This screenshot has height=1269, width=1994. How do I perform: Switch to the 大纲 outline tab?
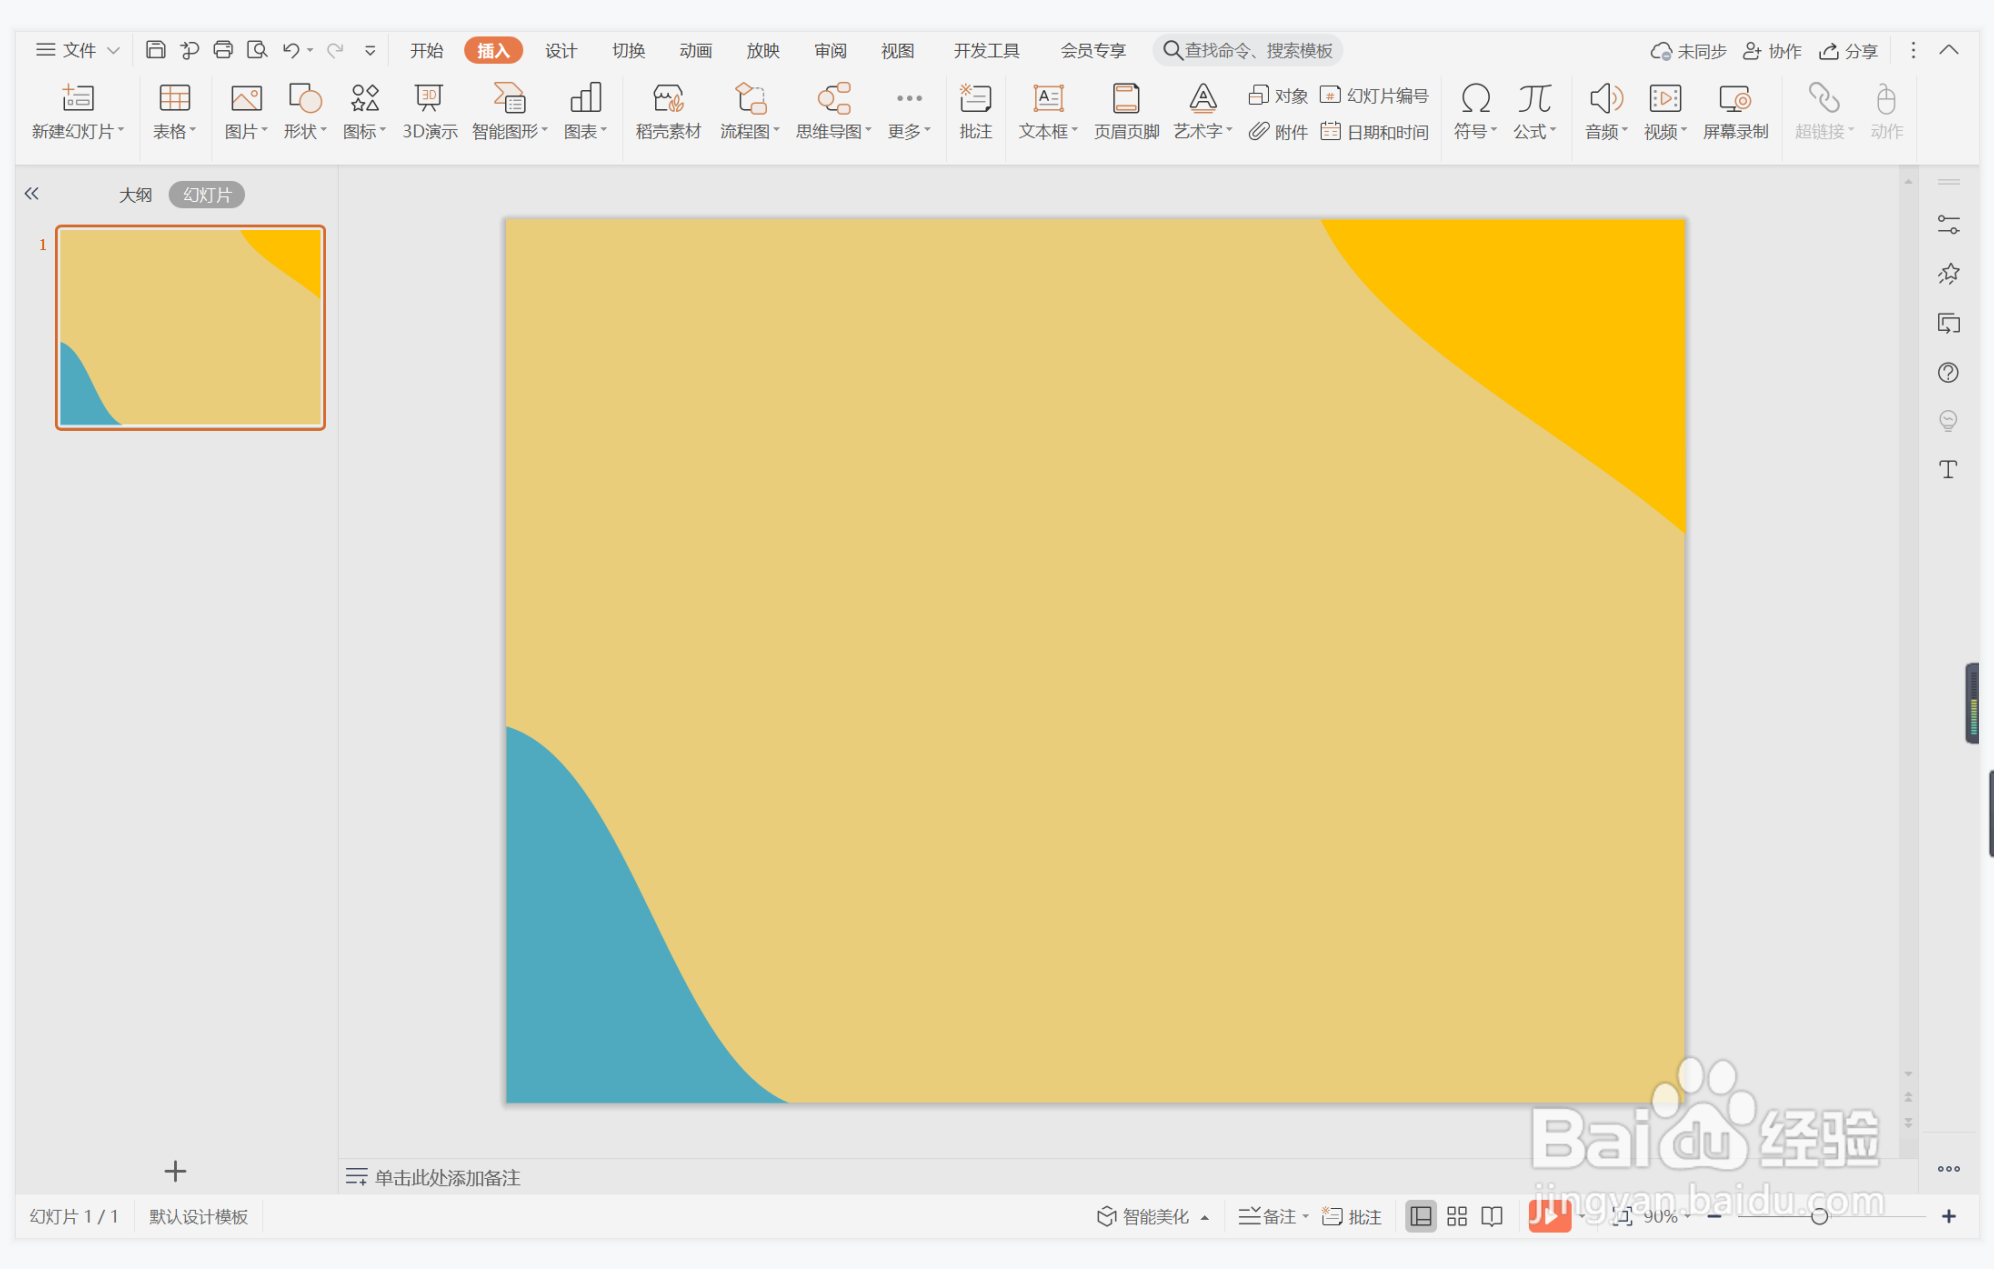[135, 194]
